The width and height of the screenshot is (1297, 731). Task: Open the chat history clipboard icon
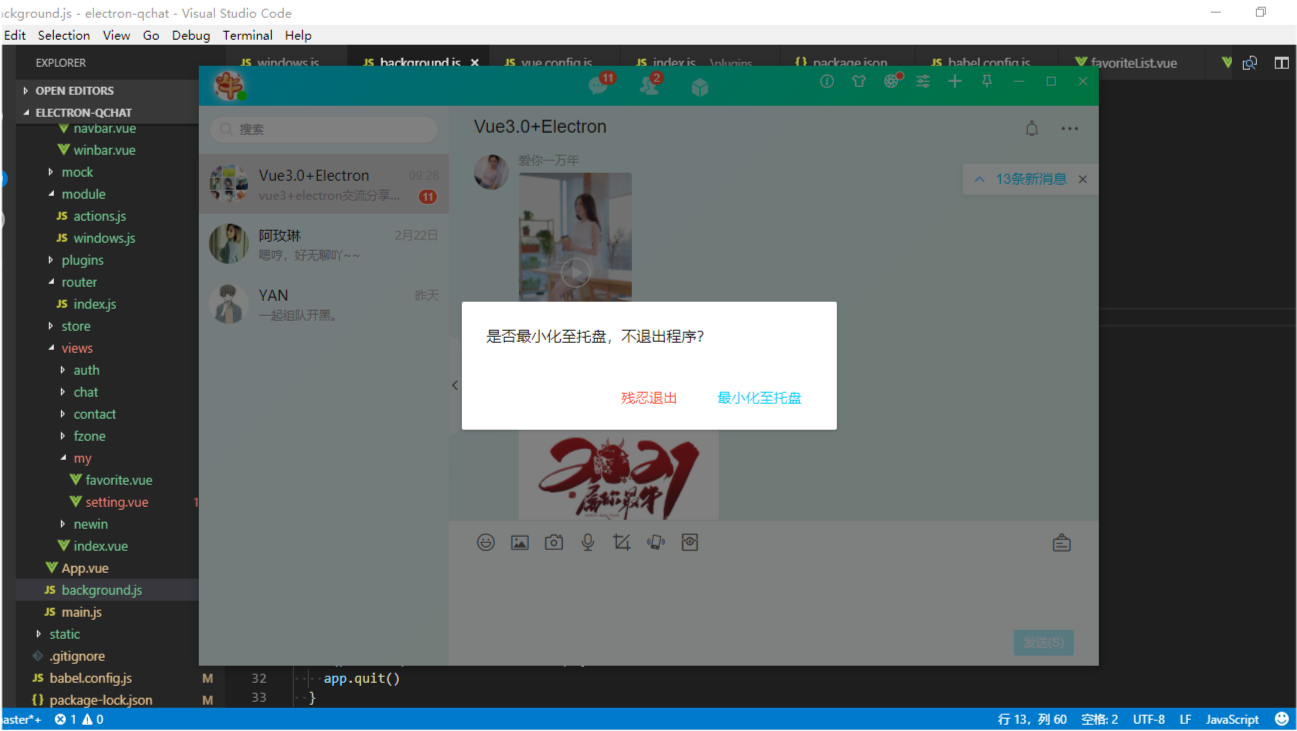(1061, 542)
